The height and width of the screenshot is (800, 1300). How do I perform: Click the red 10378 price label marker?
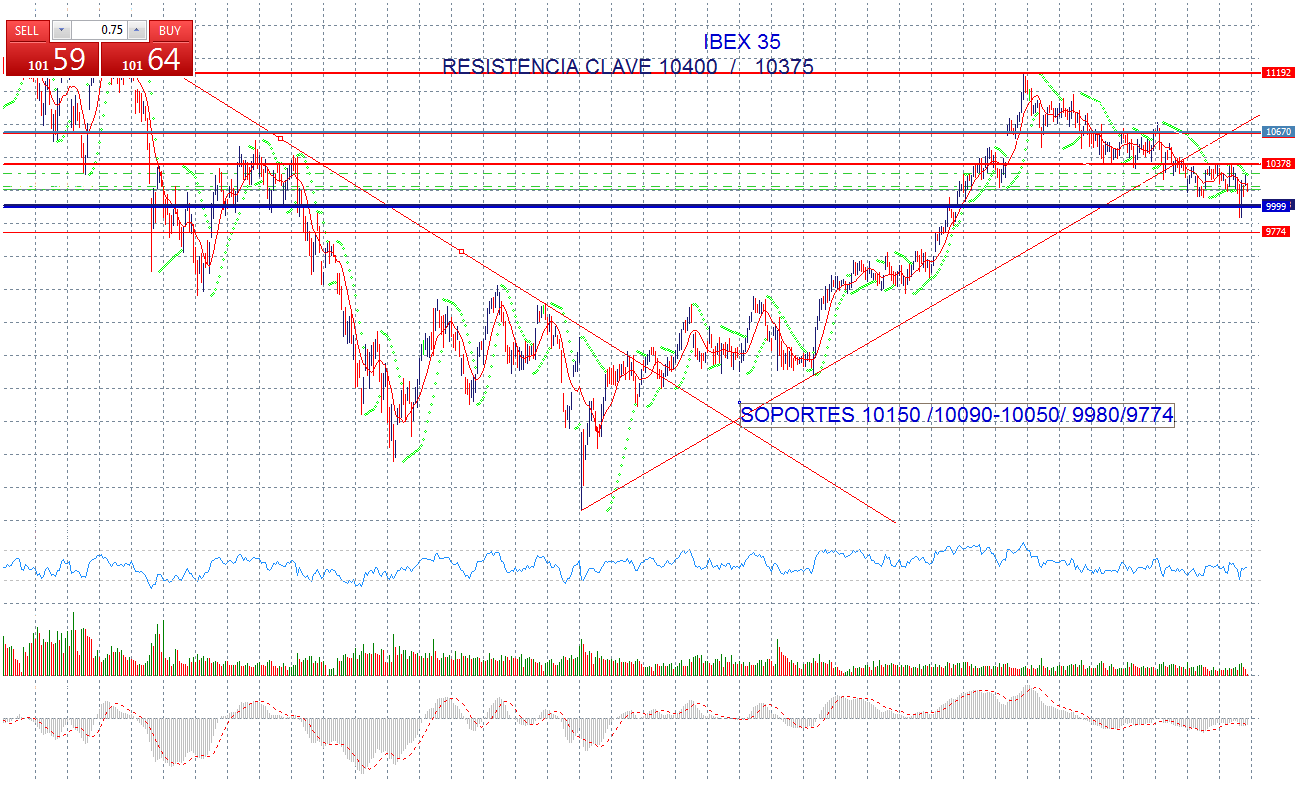(1276, 161)
